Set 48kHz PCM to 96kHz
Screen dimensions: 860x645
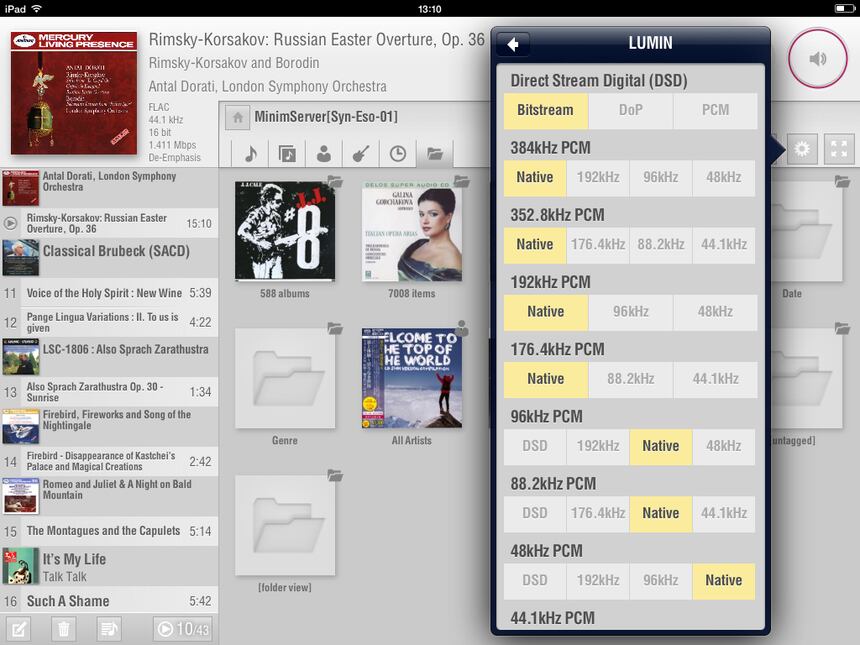pos(661,581)
